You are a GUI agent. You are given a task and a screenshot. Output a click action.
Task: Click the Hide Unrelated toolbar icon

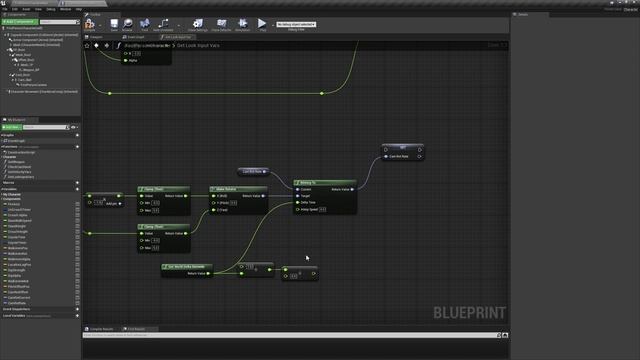click(163, 24)
